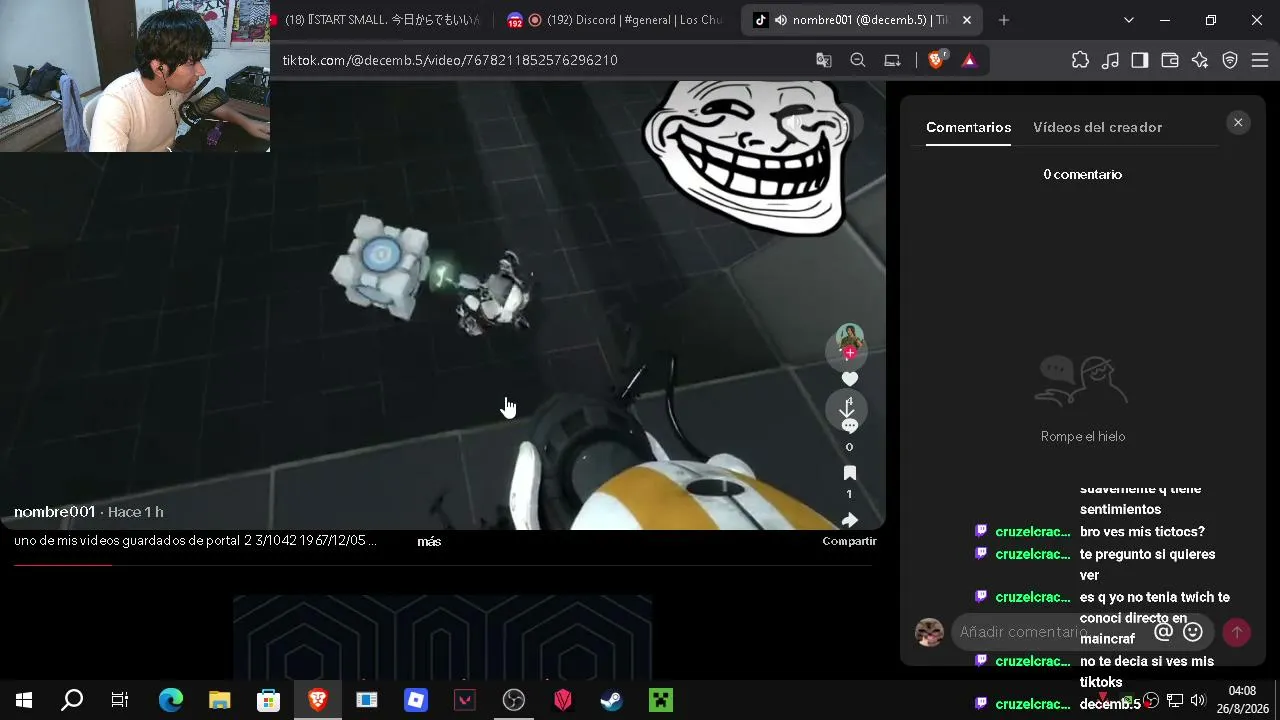Open the Leo AI sparkle icon
Screen dimensions: 1280x720
point(1200,60)
